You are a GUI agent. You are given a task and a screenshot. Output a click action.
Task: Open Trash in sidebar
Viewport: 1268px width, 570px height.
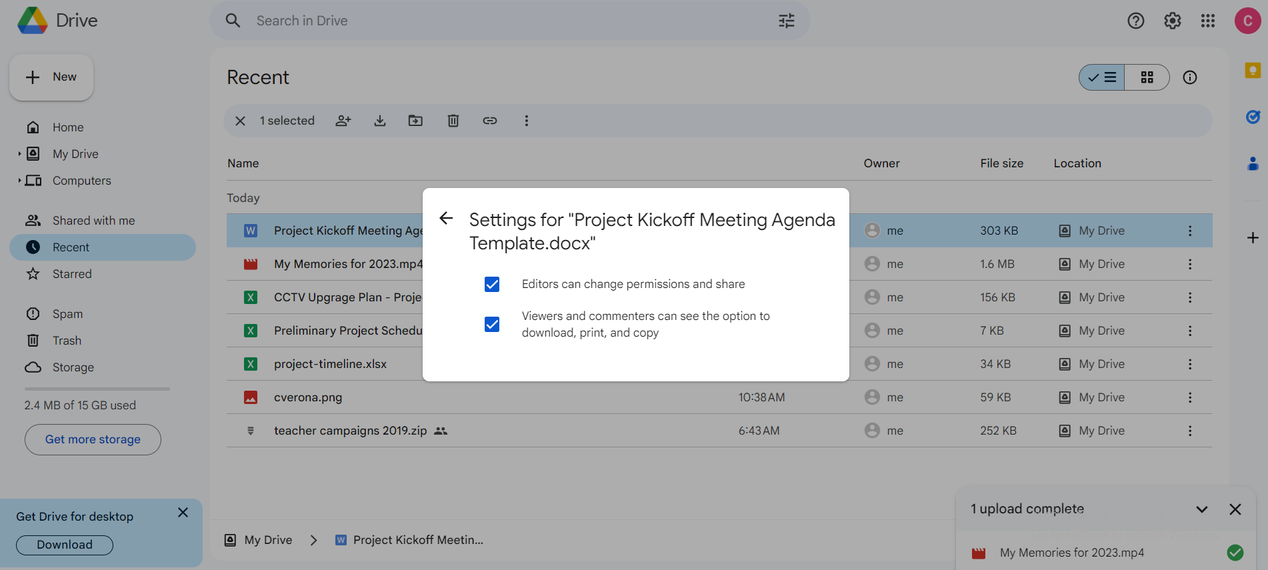tap(67, 341)
